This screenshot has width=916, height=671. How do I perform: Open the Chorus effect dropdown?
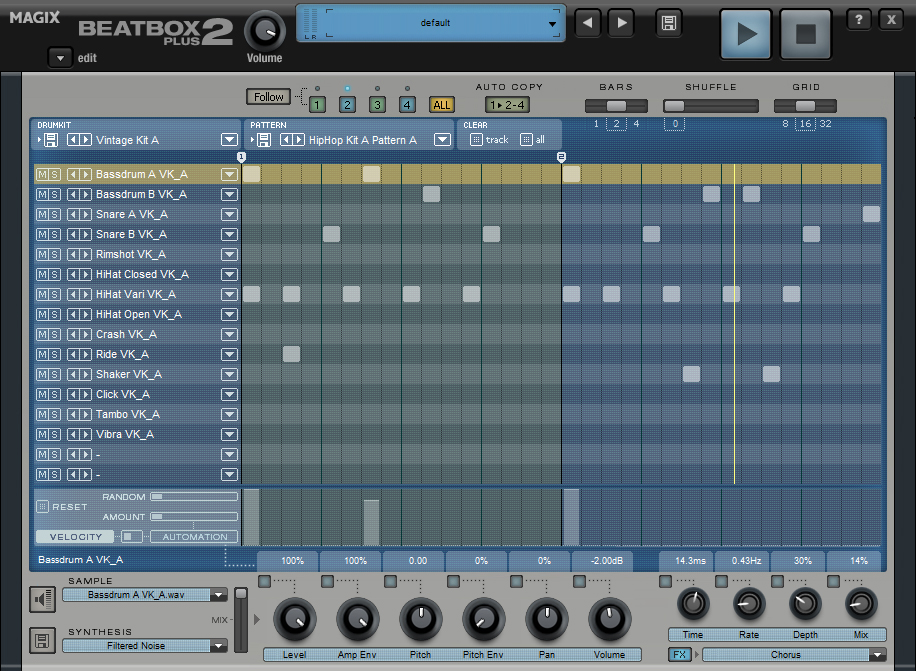(x=877, y=655)
